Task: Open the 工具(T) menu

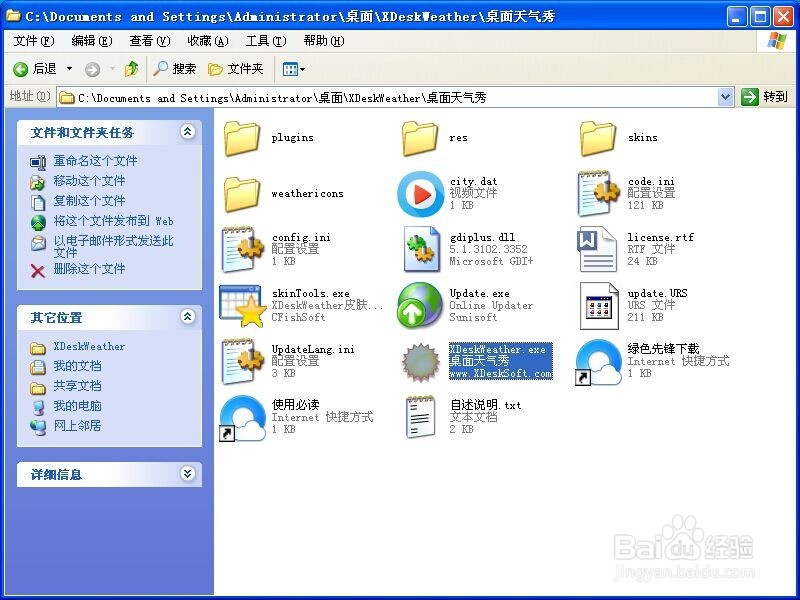Action: tap(266, 41)
